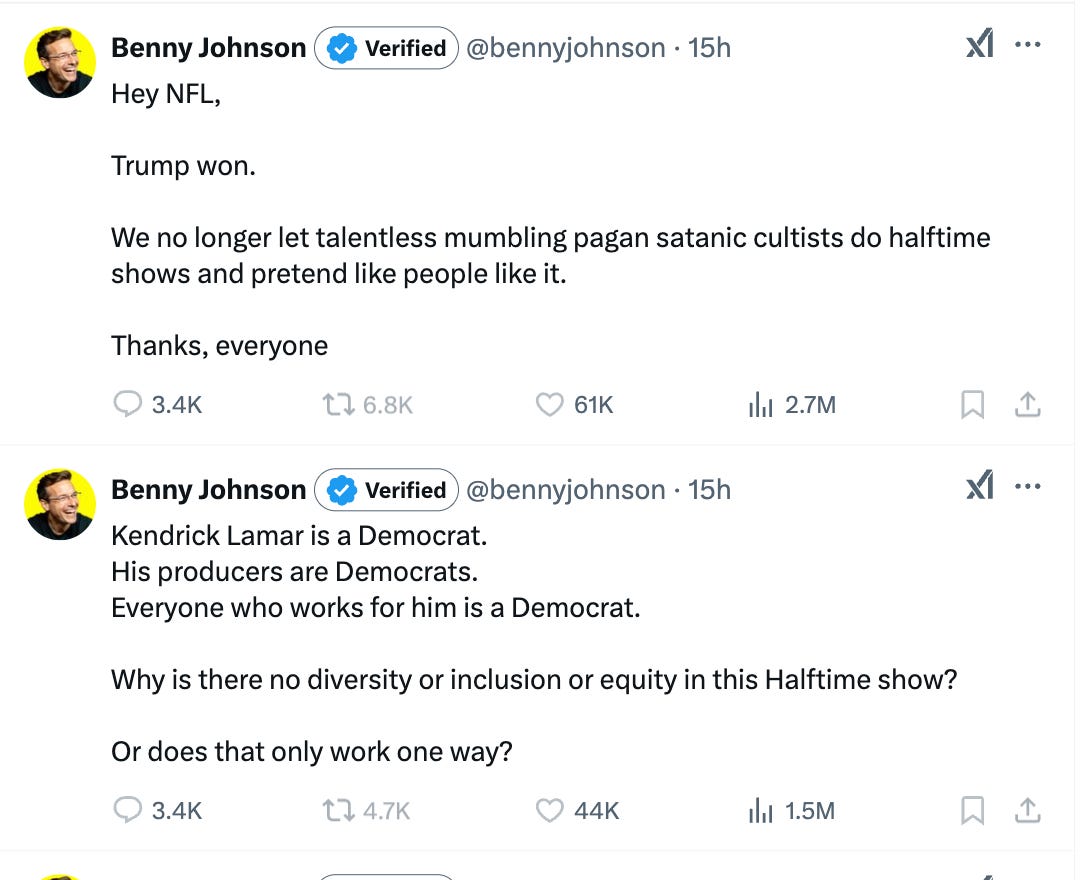Bookmark the second tweet

[972, 810]
